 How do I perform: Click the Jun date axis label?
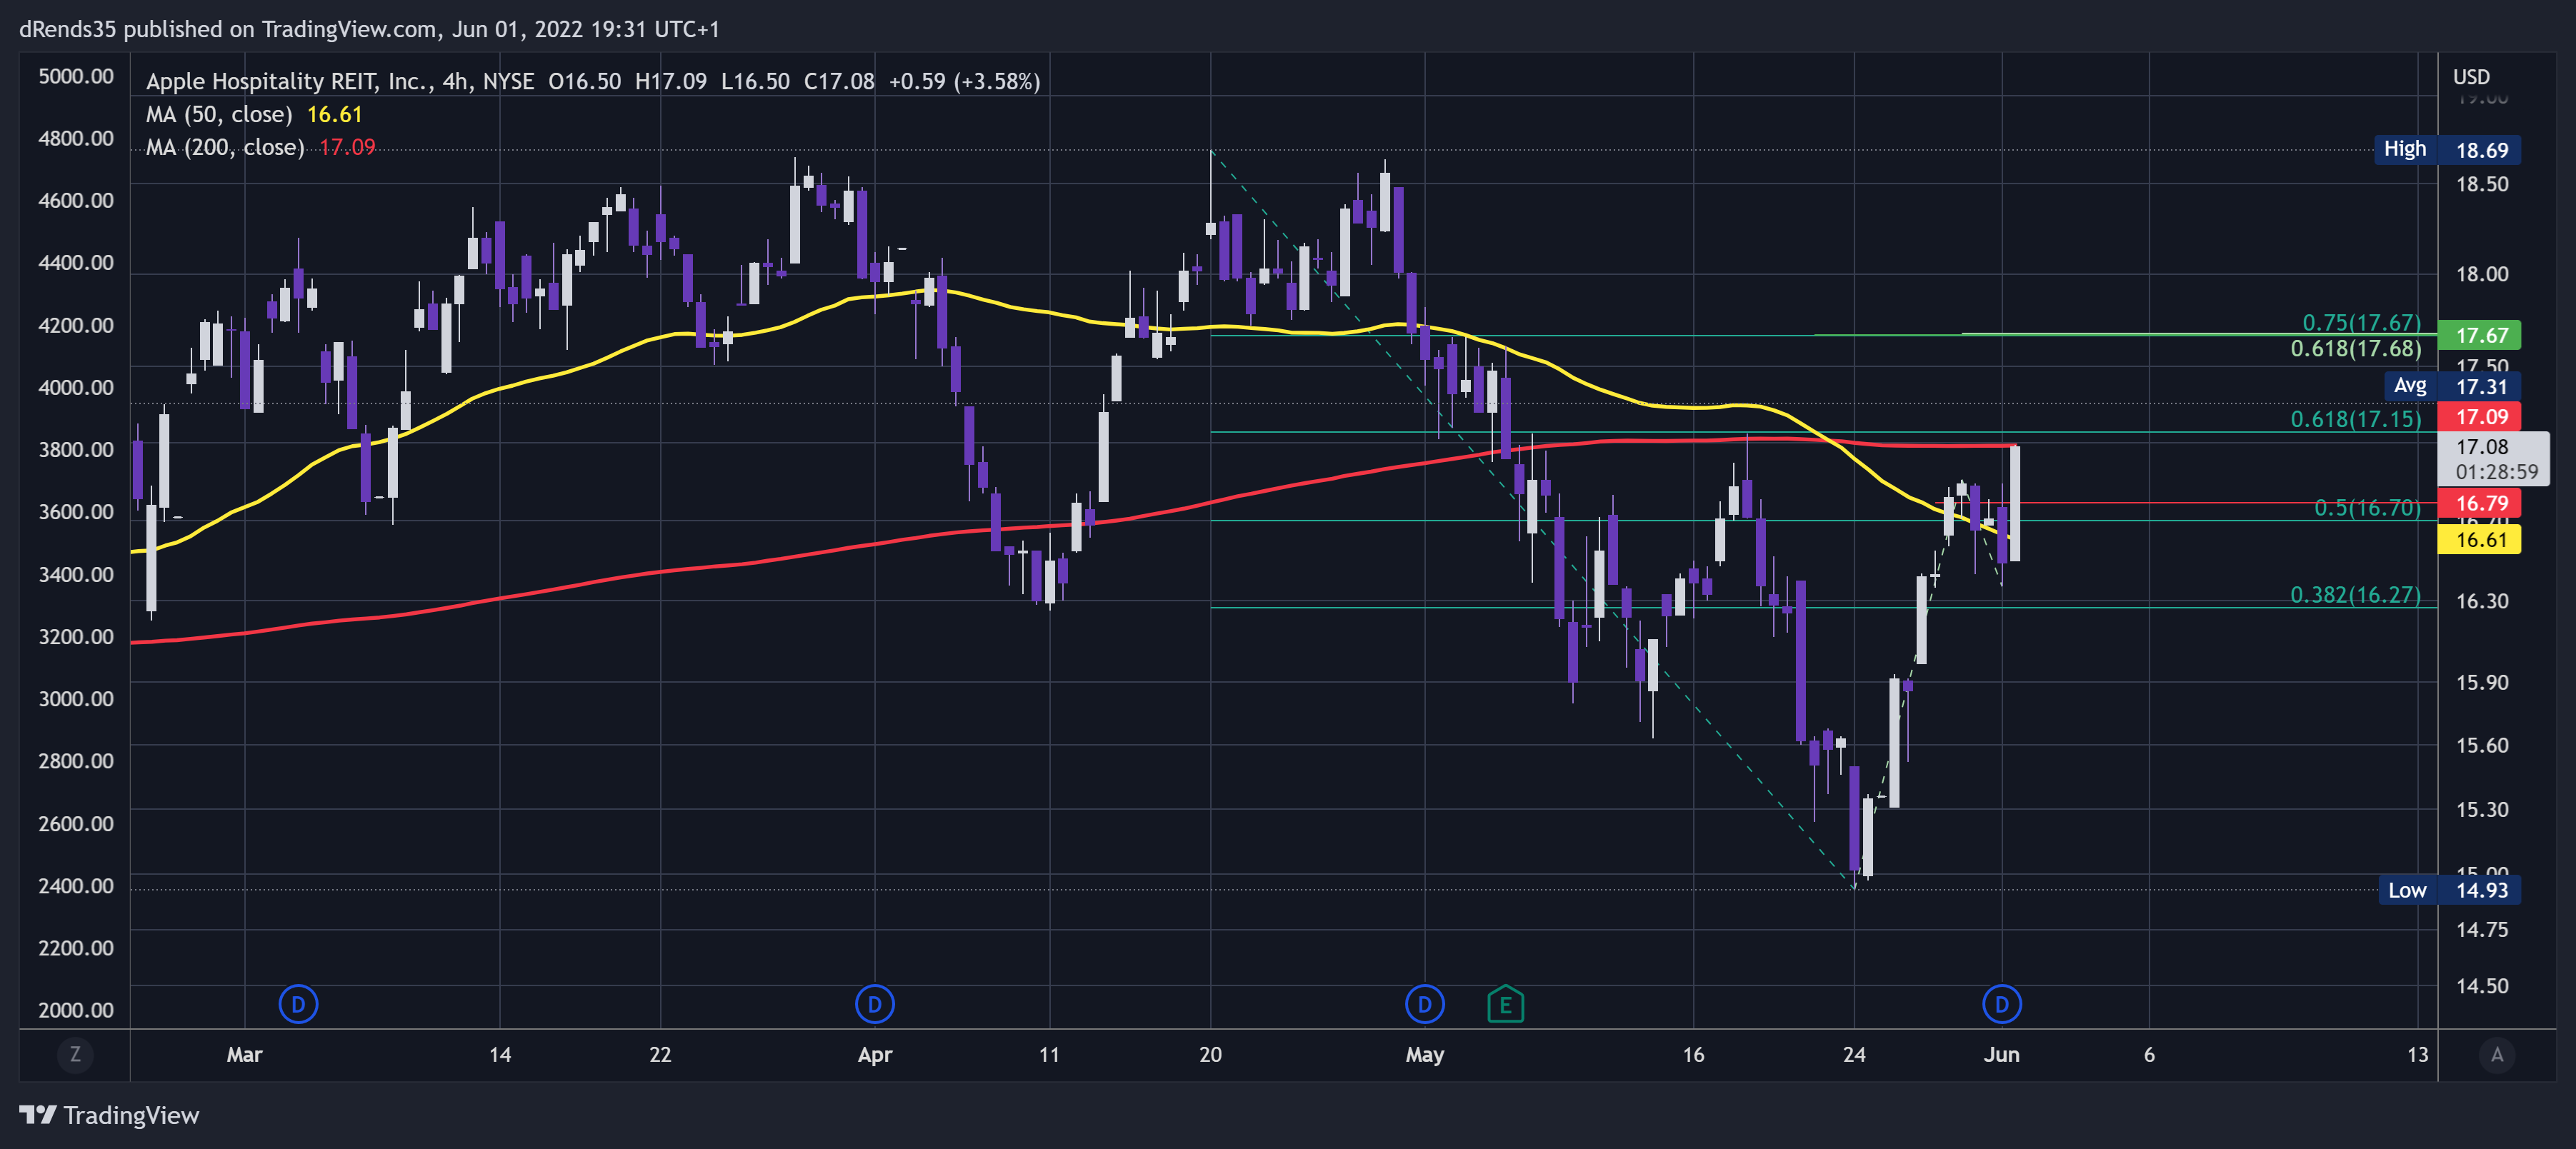click(2002, 1054)
